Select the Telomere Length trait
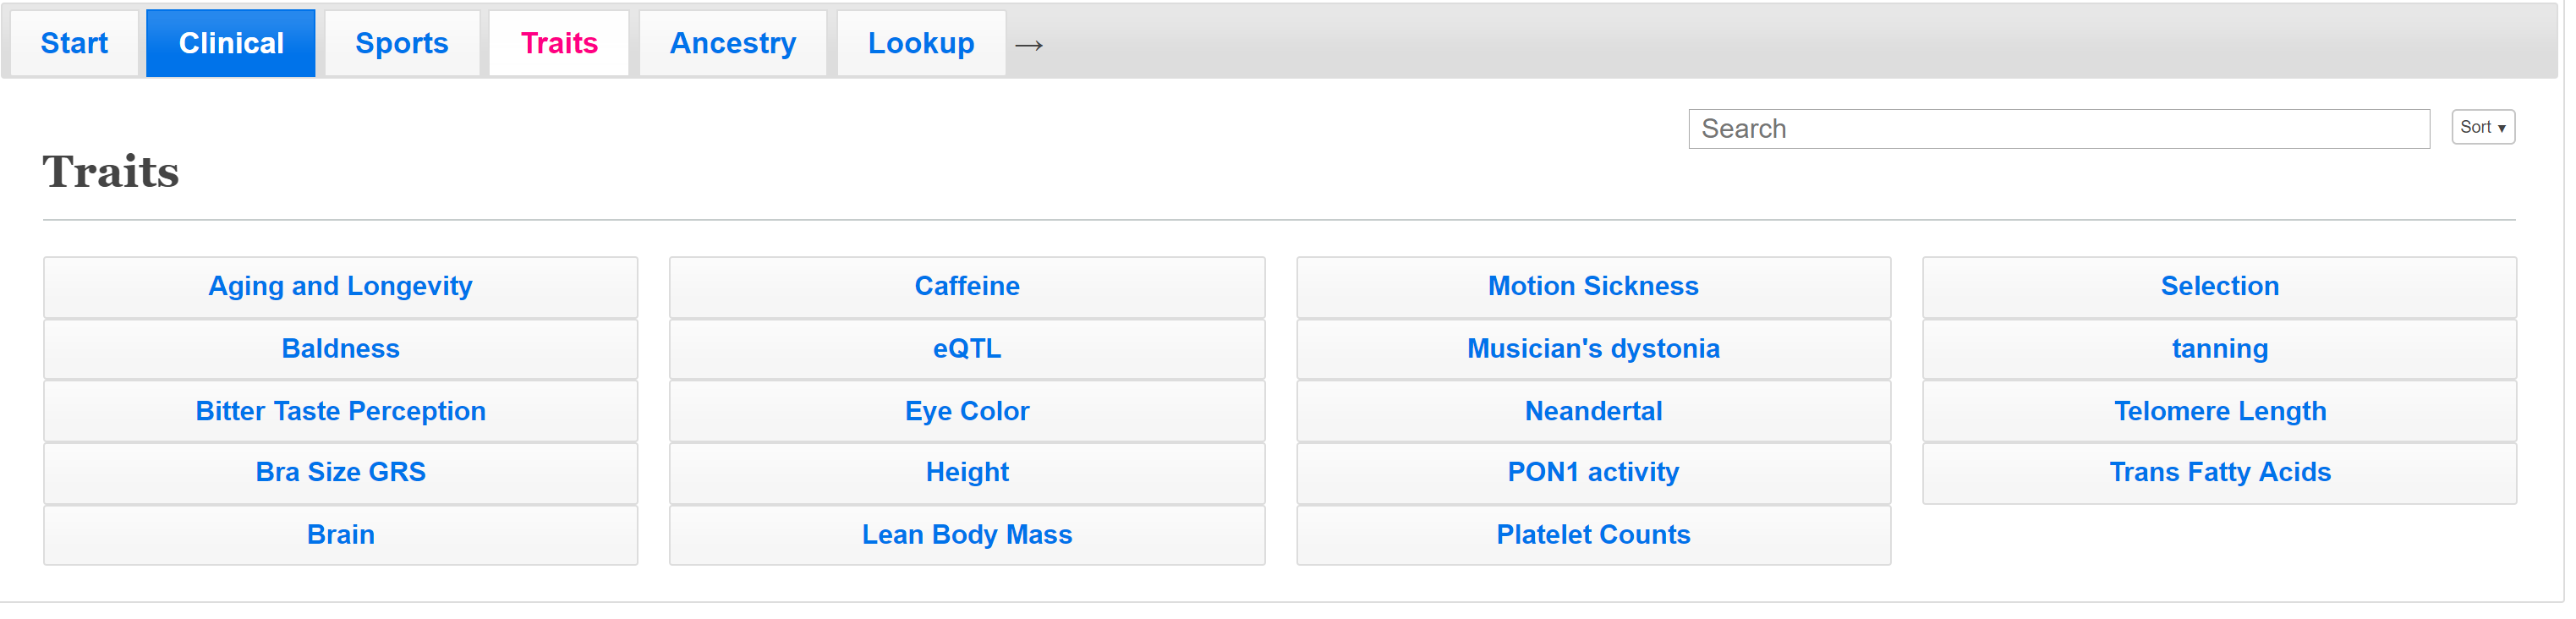This screenshot has width=2576, height=619. point(2220,411)
